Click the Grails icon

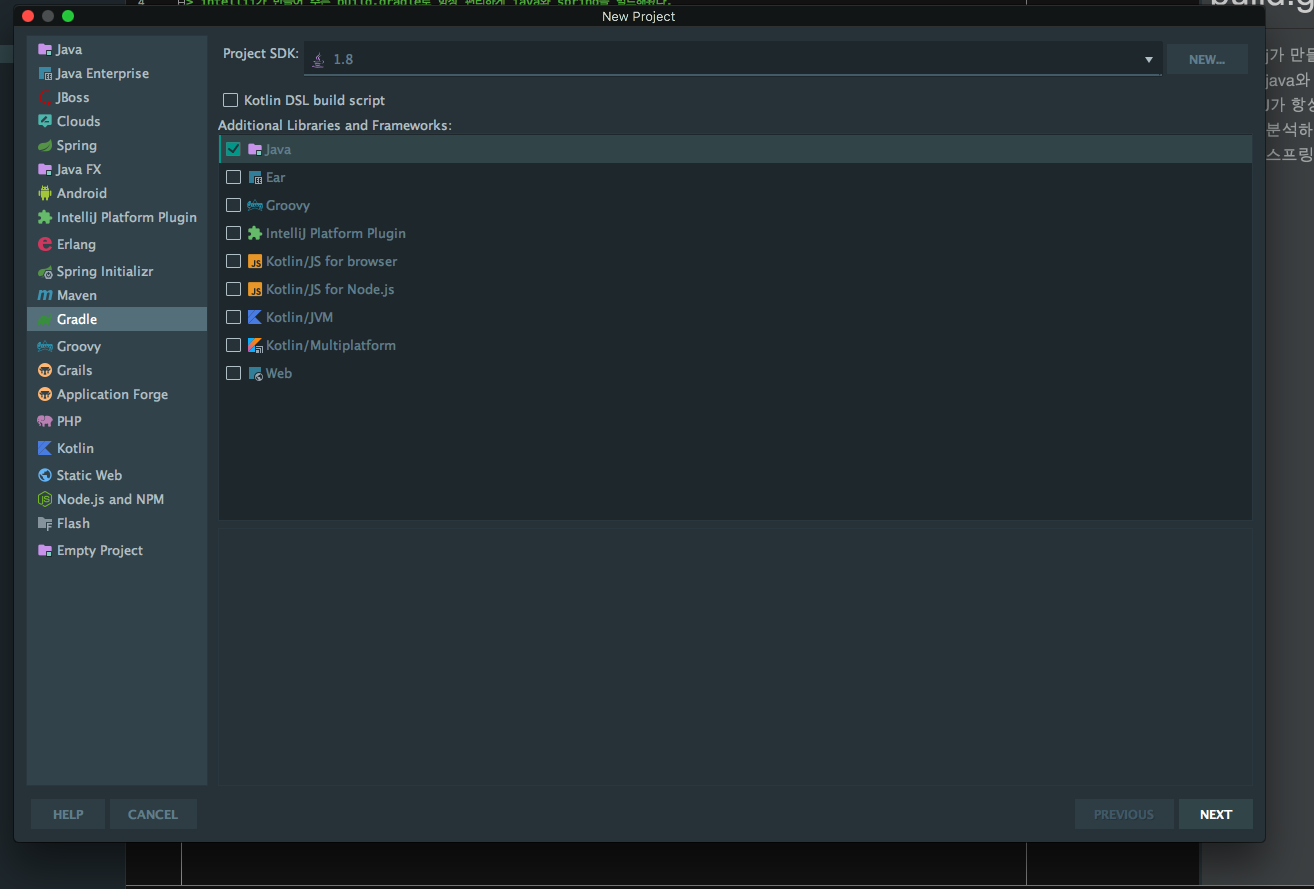tap(44, 370)
